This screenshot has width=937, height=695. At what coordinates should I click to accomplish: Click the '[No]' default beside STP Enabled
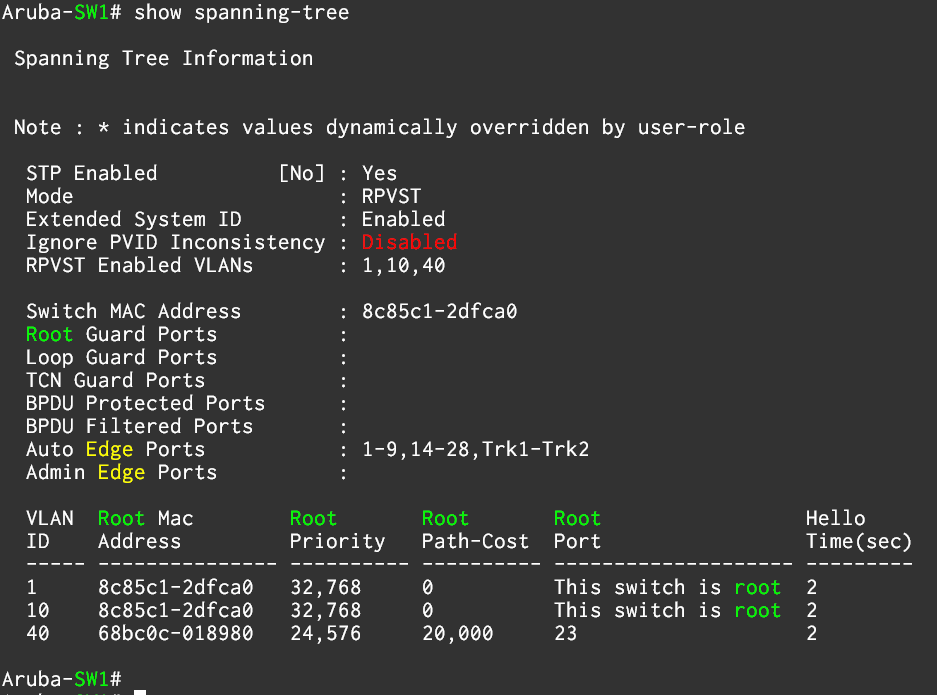point(302,173)
